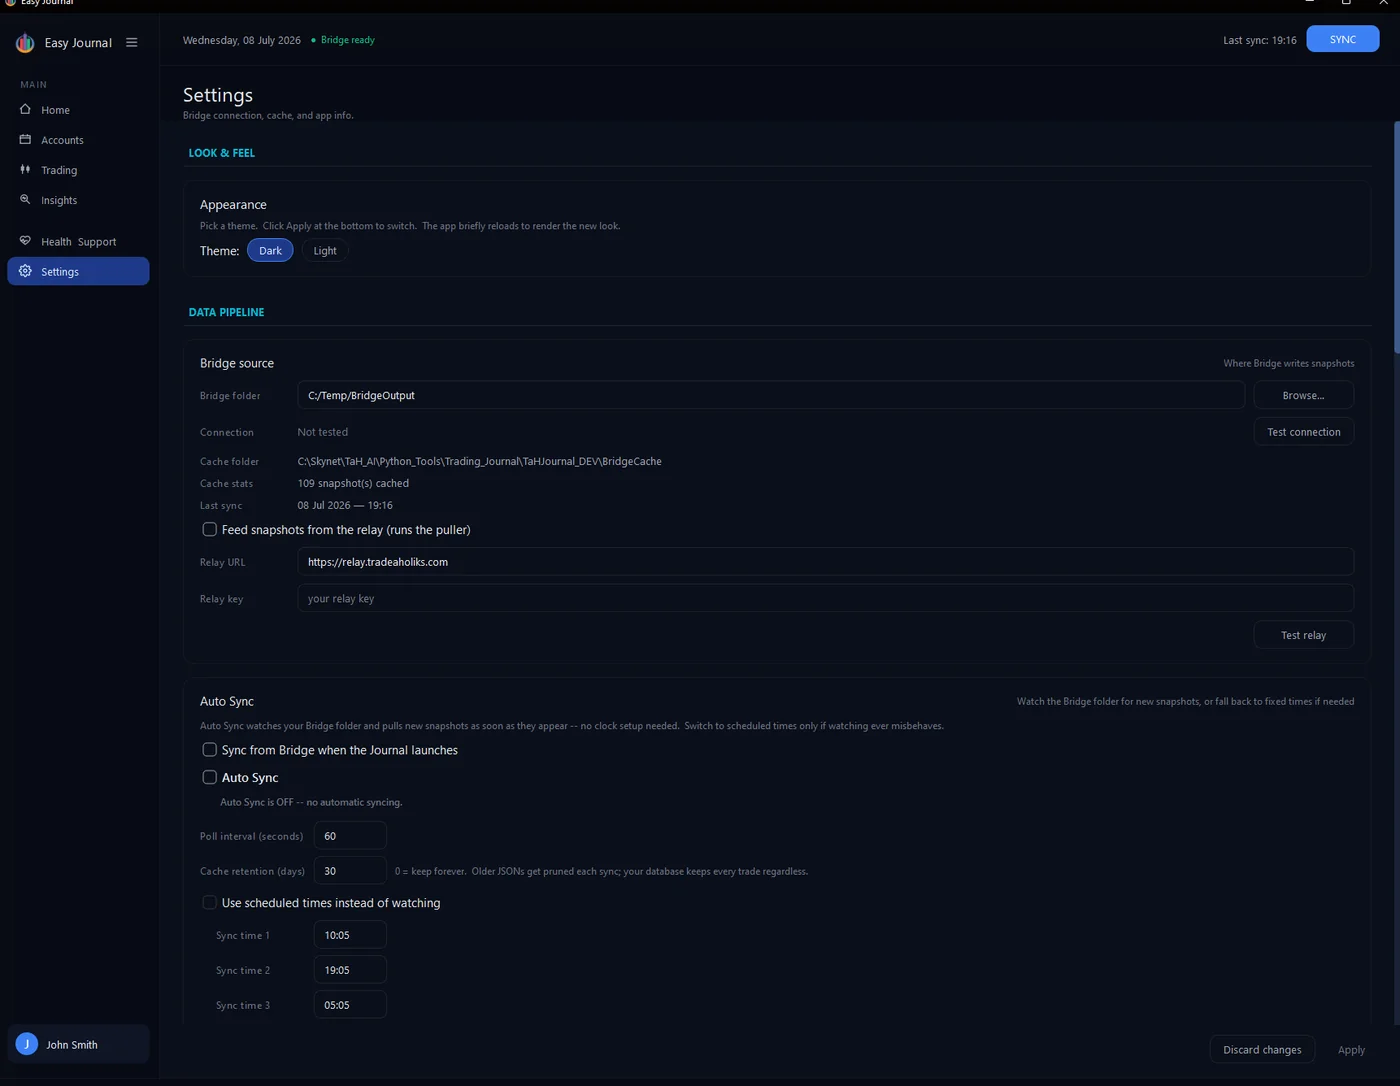Enable Use scheduled times instead of watching

[x=210, y=902]
